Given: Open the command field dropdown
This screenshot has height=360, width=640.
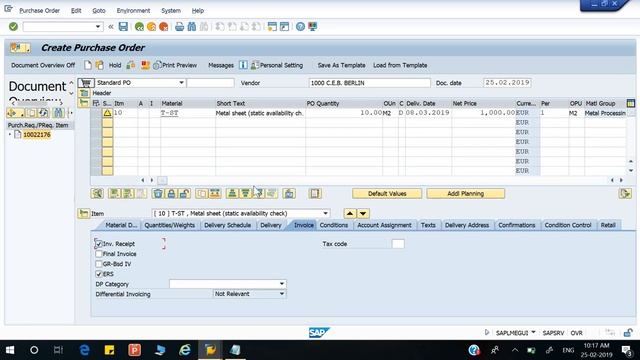Looking at the screenshot, I should click(x=98, y=27).
